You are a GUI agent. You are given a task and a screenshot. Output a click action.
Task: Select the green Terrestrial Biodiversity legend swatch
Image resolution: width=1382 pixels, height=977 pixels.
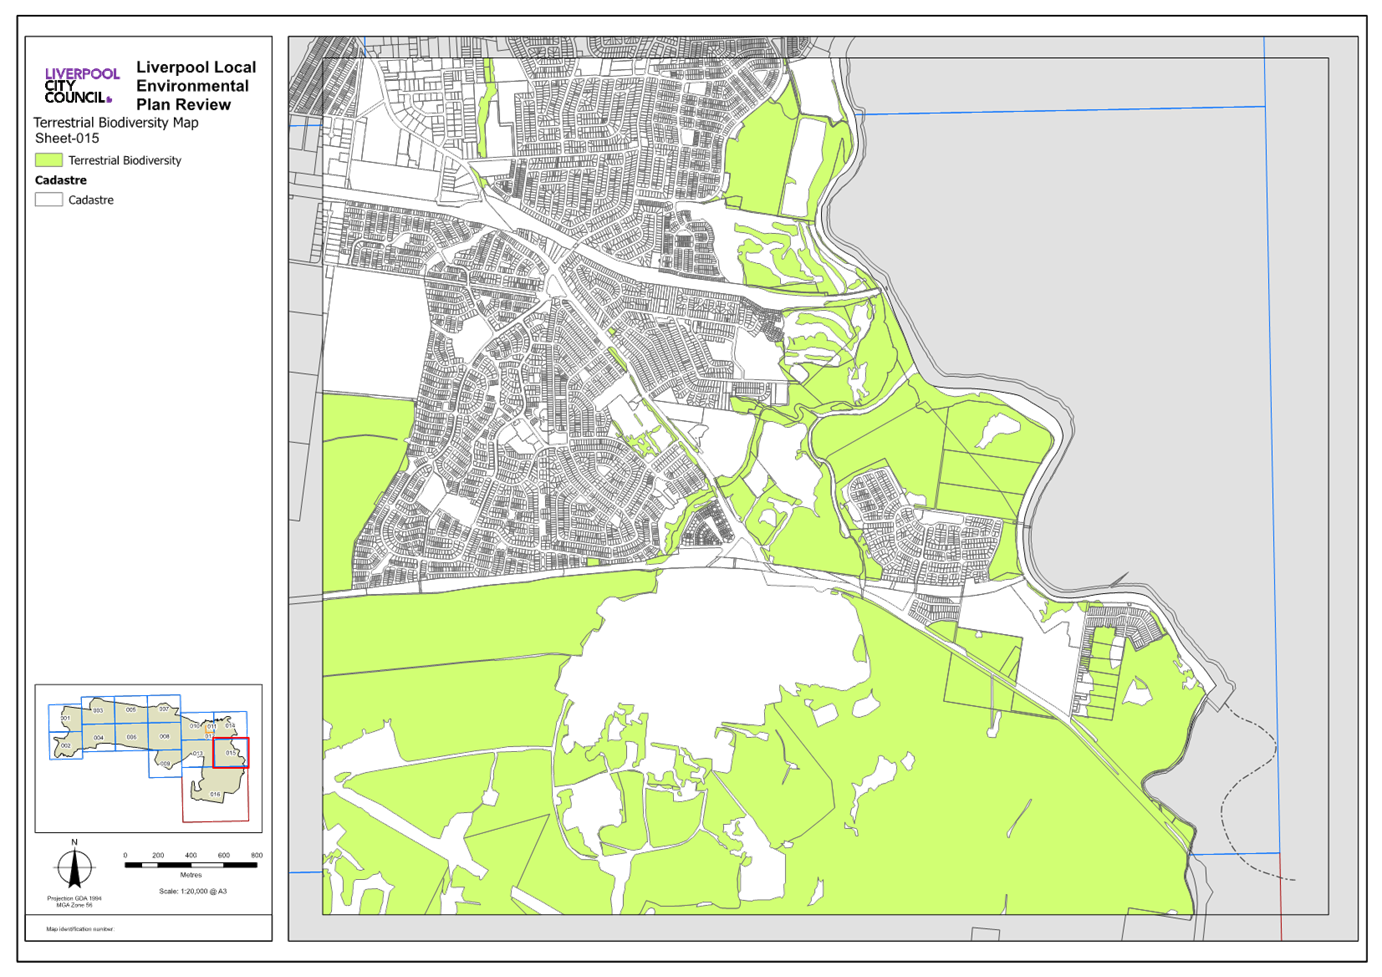tap(49, 160)
